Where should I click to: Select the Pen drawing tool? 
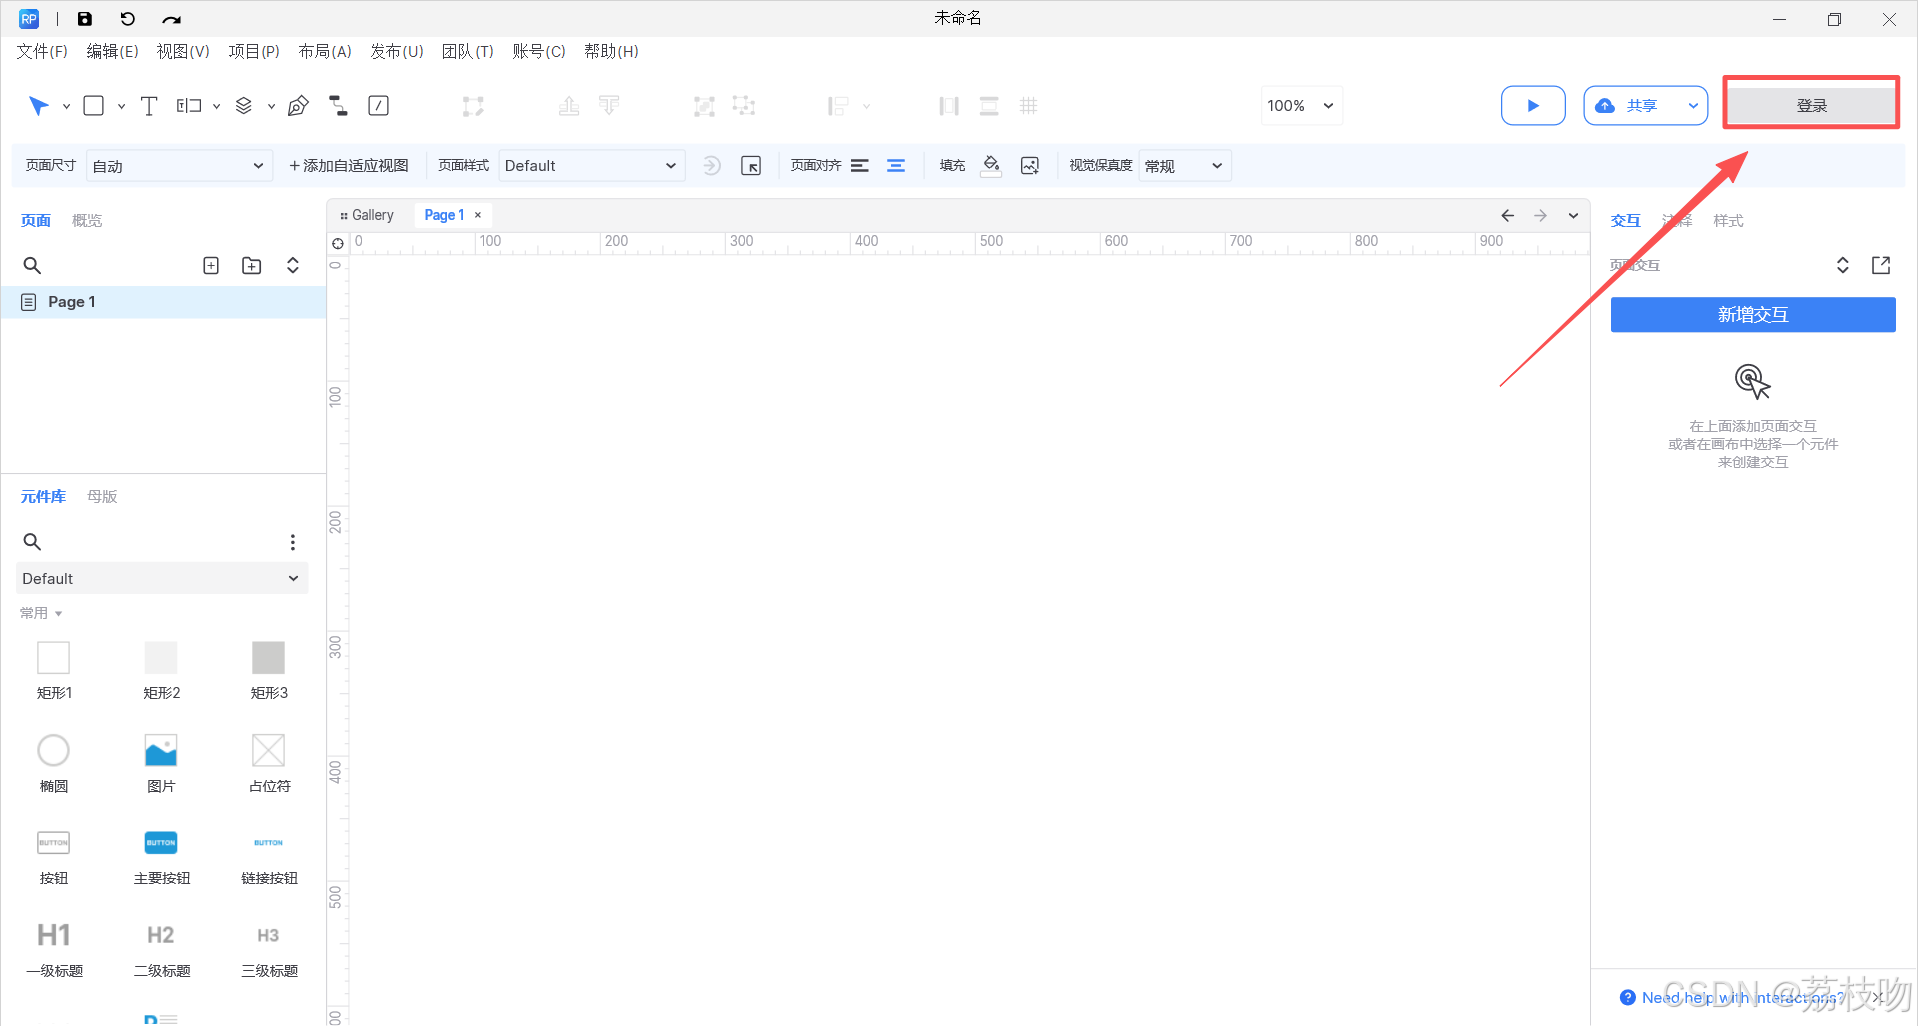[x=298, y=106]
